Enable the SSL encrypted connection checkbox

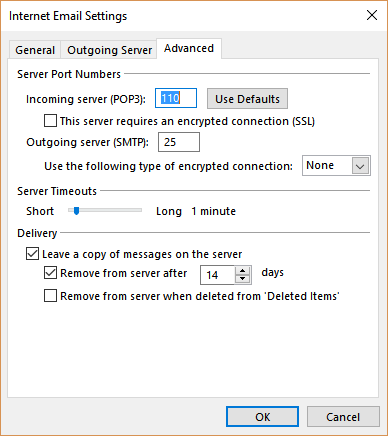tap(50, 121)
